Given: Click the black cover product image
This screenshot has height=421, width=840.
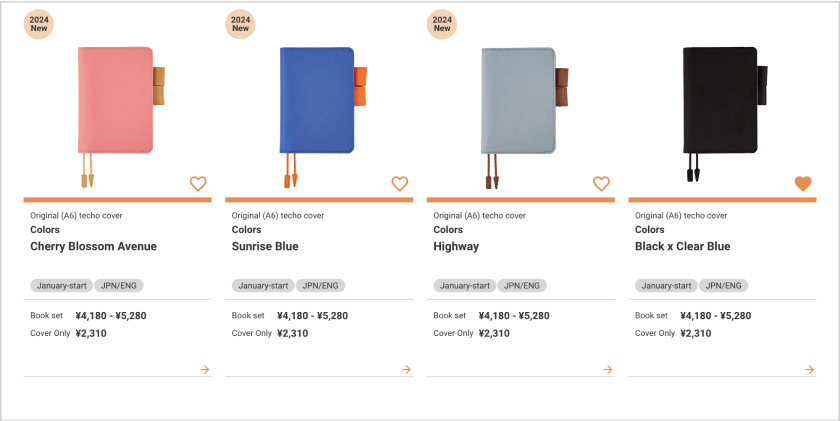Looking at the screenshot, I should coord(720,100).
